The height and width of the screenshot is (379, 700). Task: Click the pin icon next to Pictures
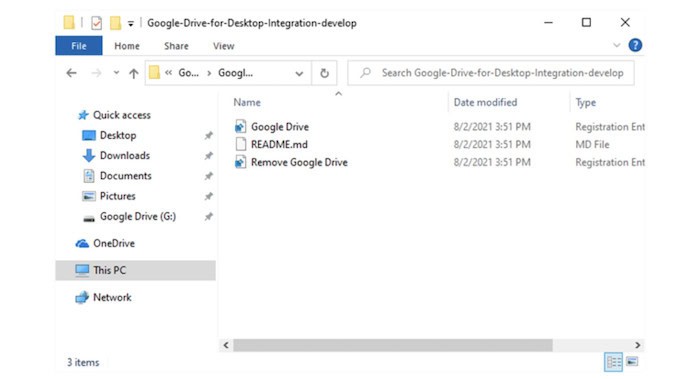click(208, 196)
